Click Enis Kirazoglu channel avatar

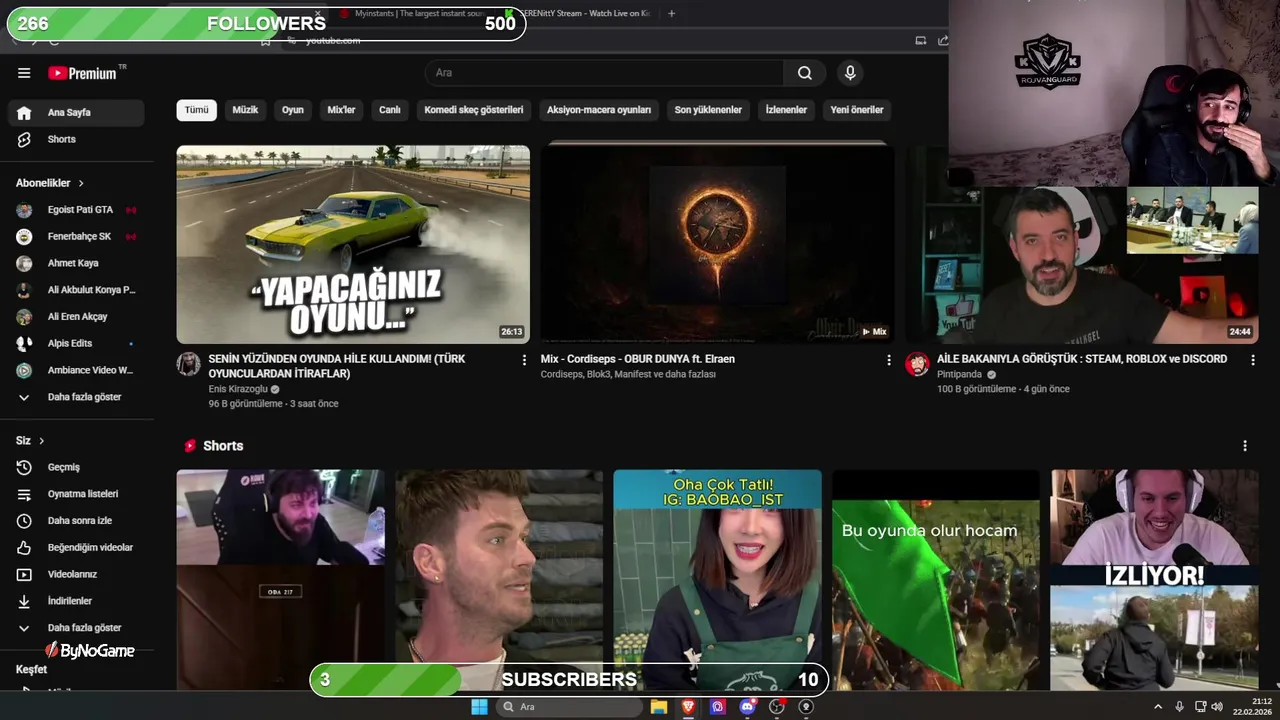[189, 364]
